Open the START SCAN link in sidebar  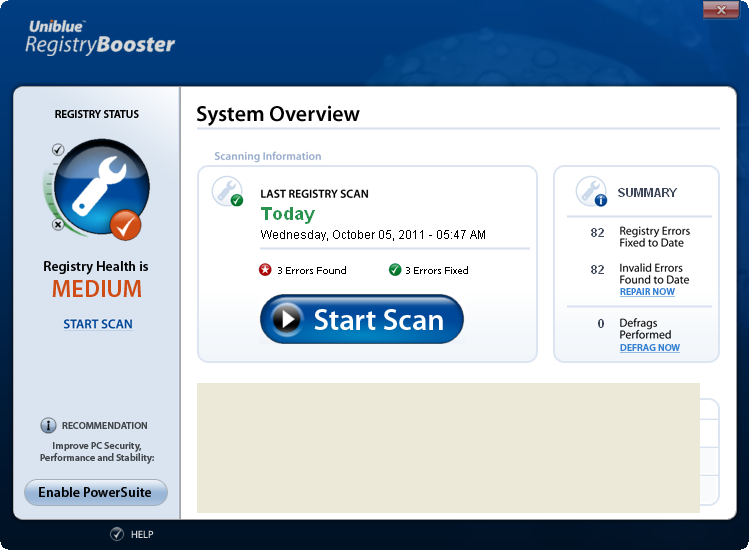[x=98, y=324]
